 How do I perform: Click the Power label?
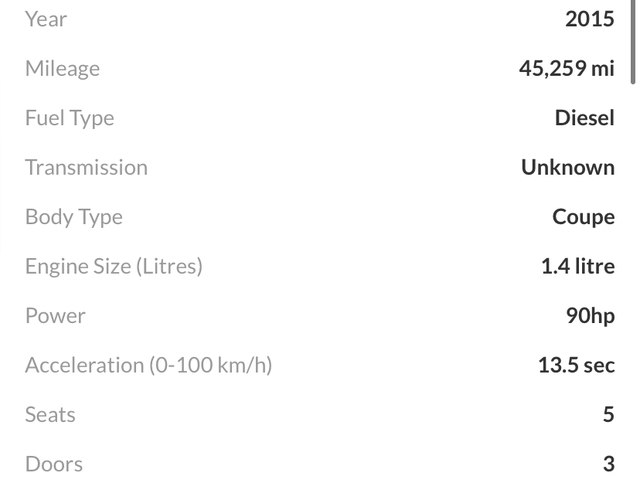55,316
